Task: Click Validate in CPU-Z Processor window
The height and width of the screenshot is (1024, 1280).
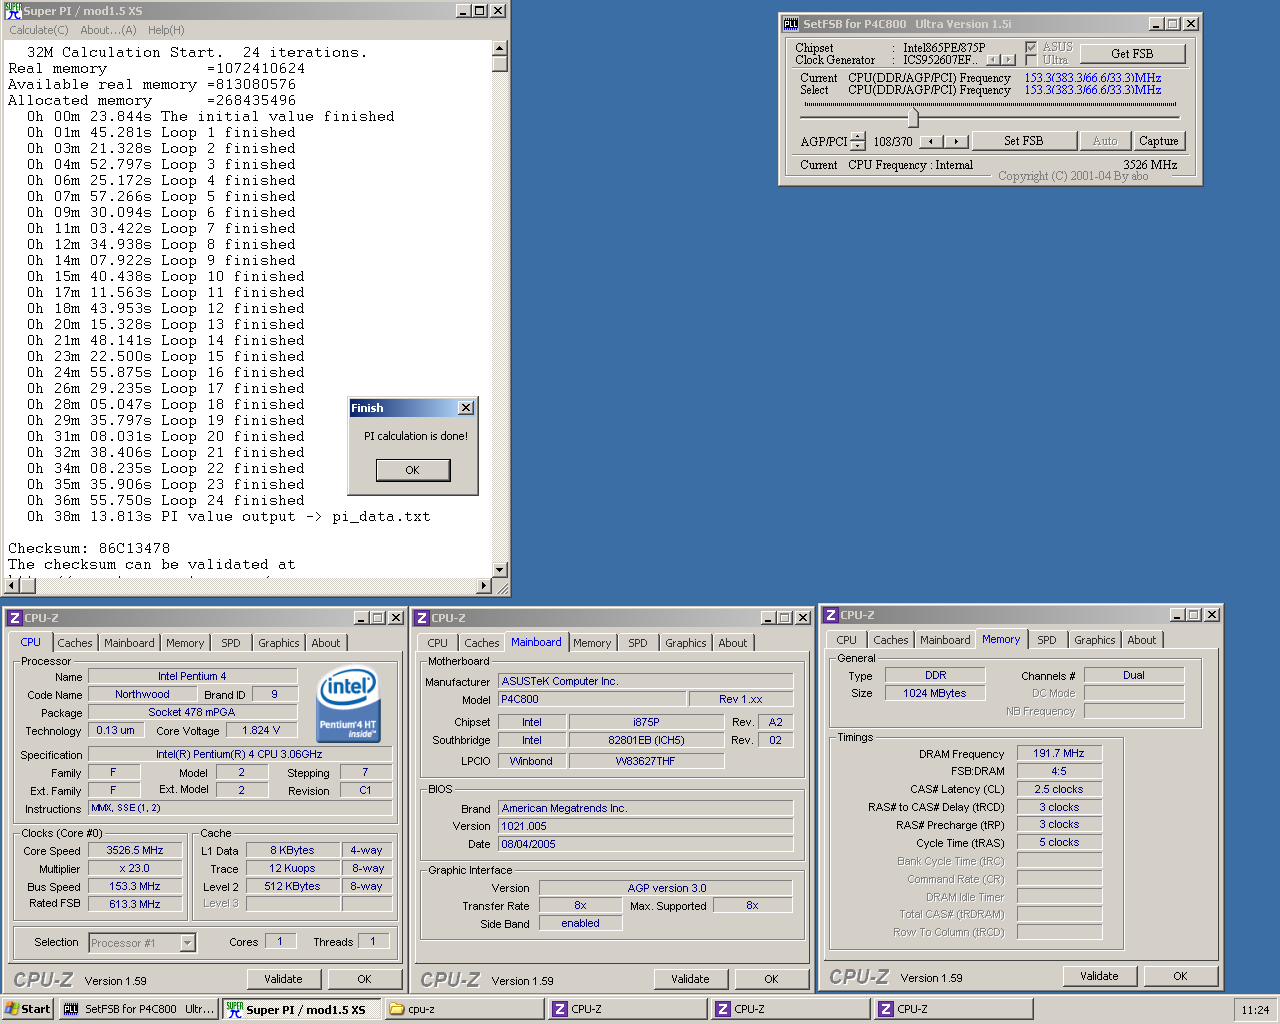Action: pyautogui.click(x=283, y=979)
